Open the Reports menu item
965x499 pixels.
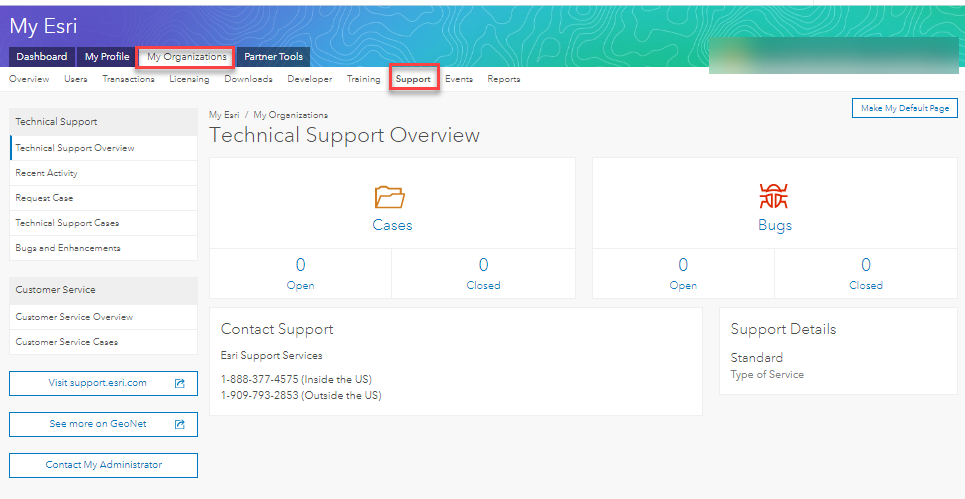click(x=503, y=79)
